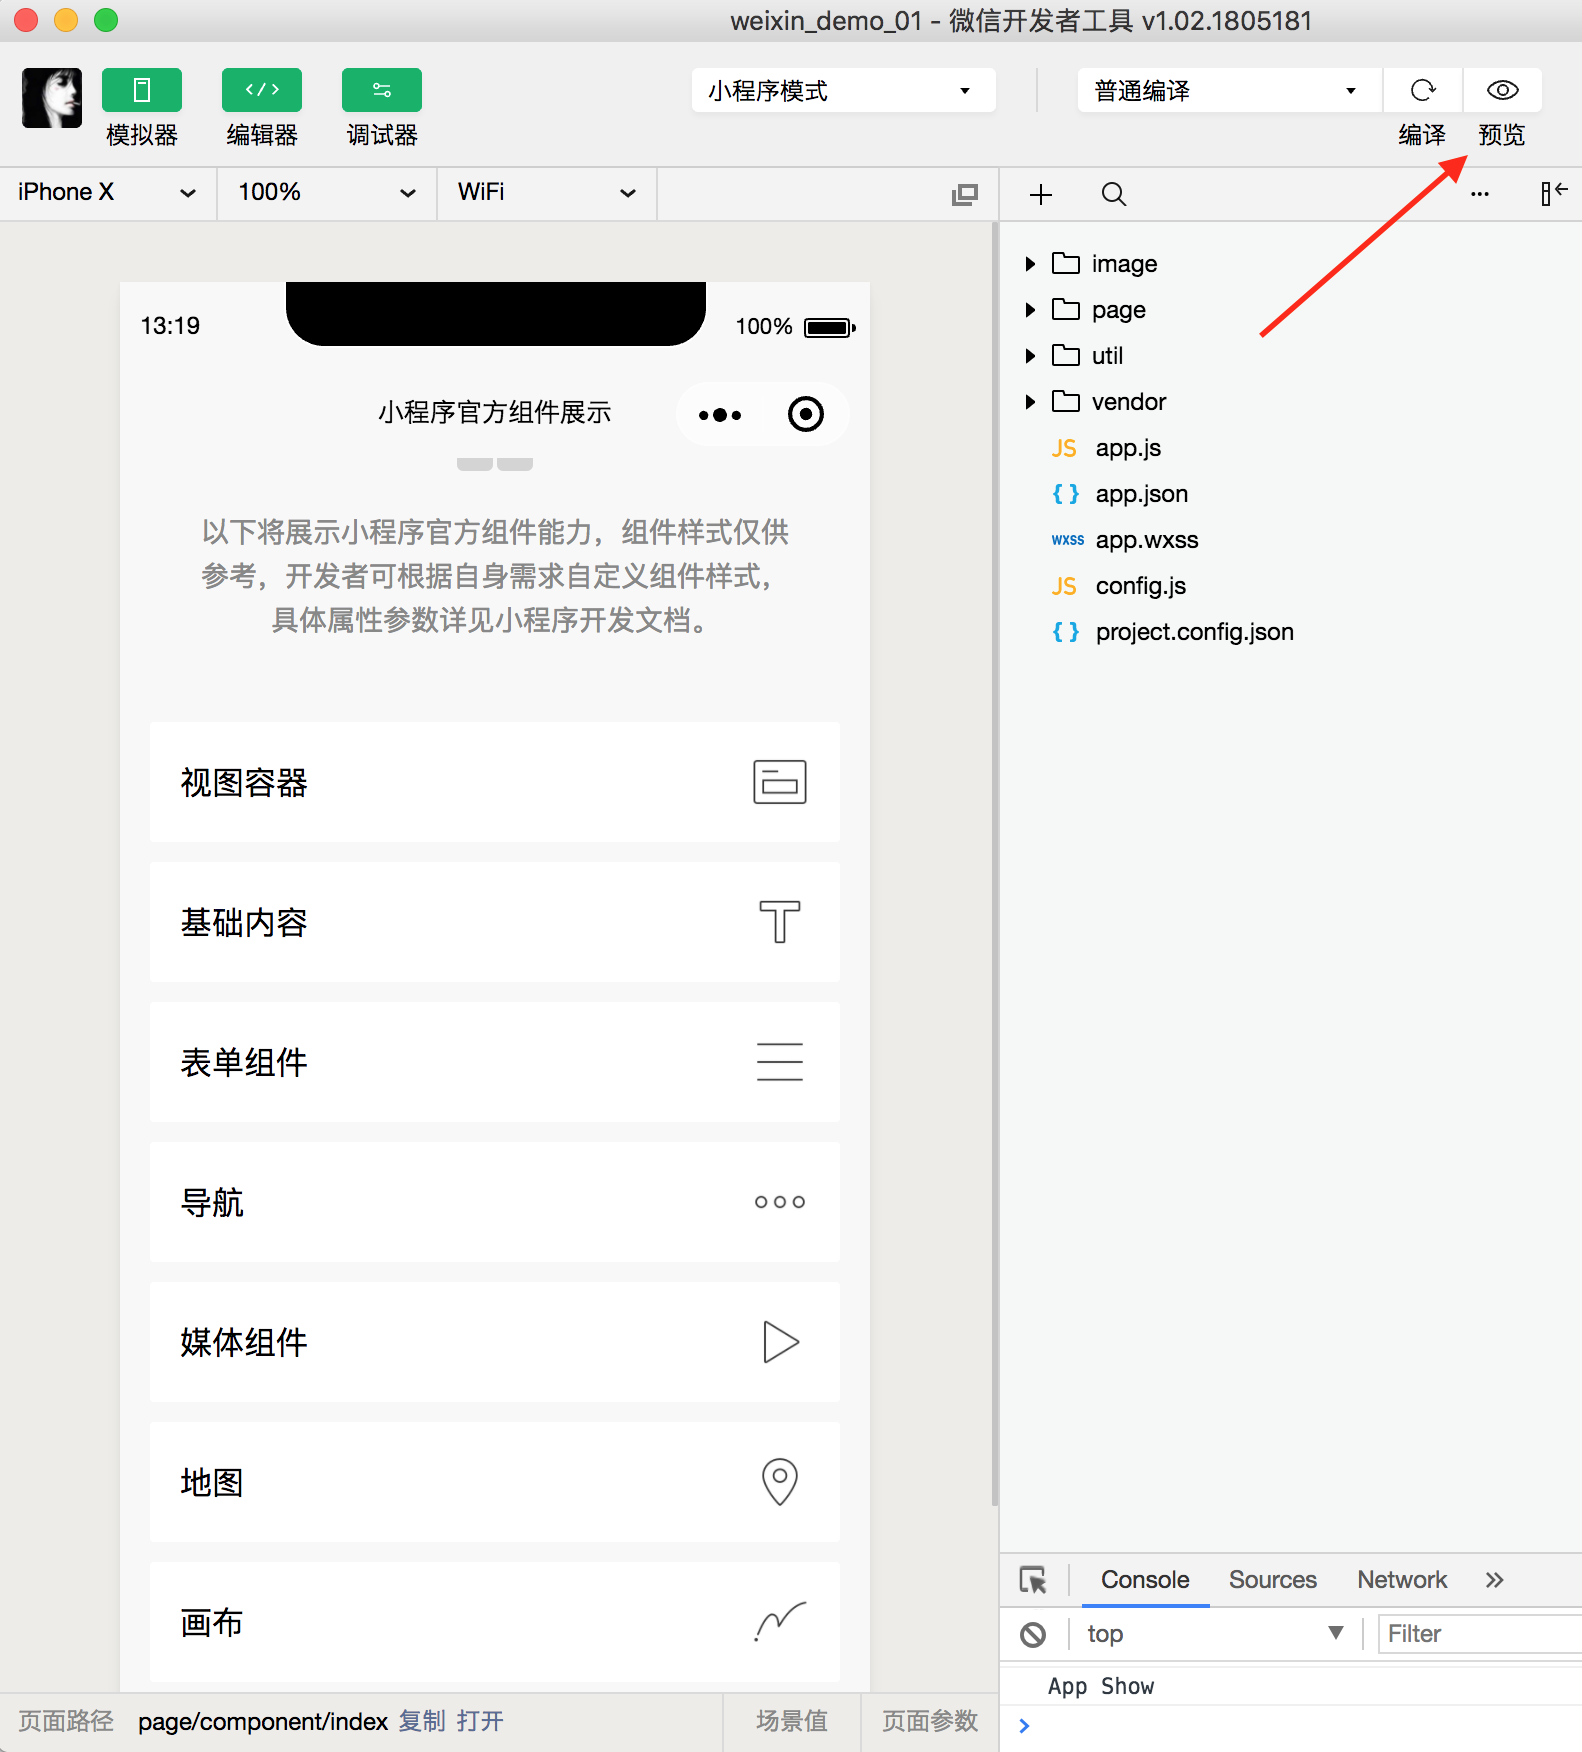This screenshot has width=1582, height=1752.
Task: Click the user avatar thumbnail
Action: pos(52,98)
